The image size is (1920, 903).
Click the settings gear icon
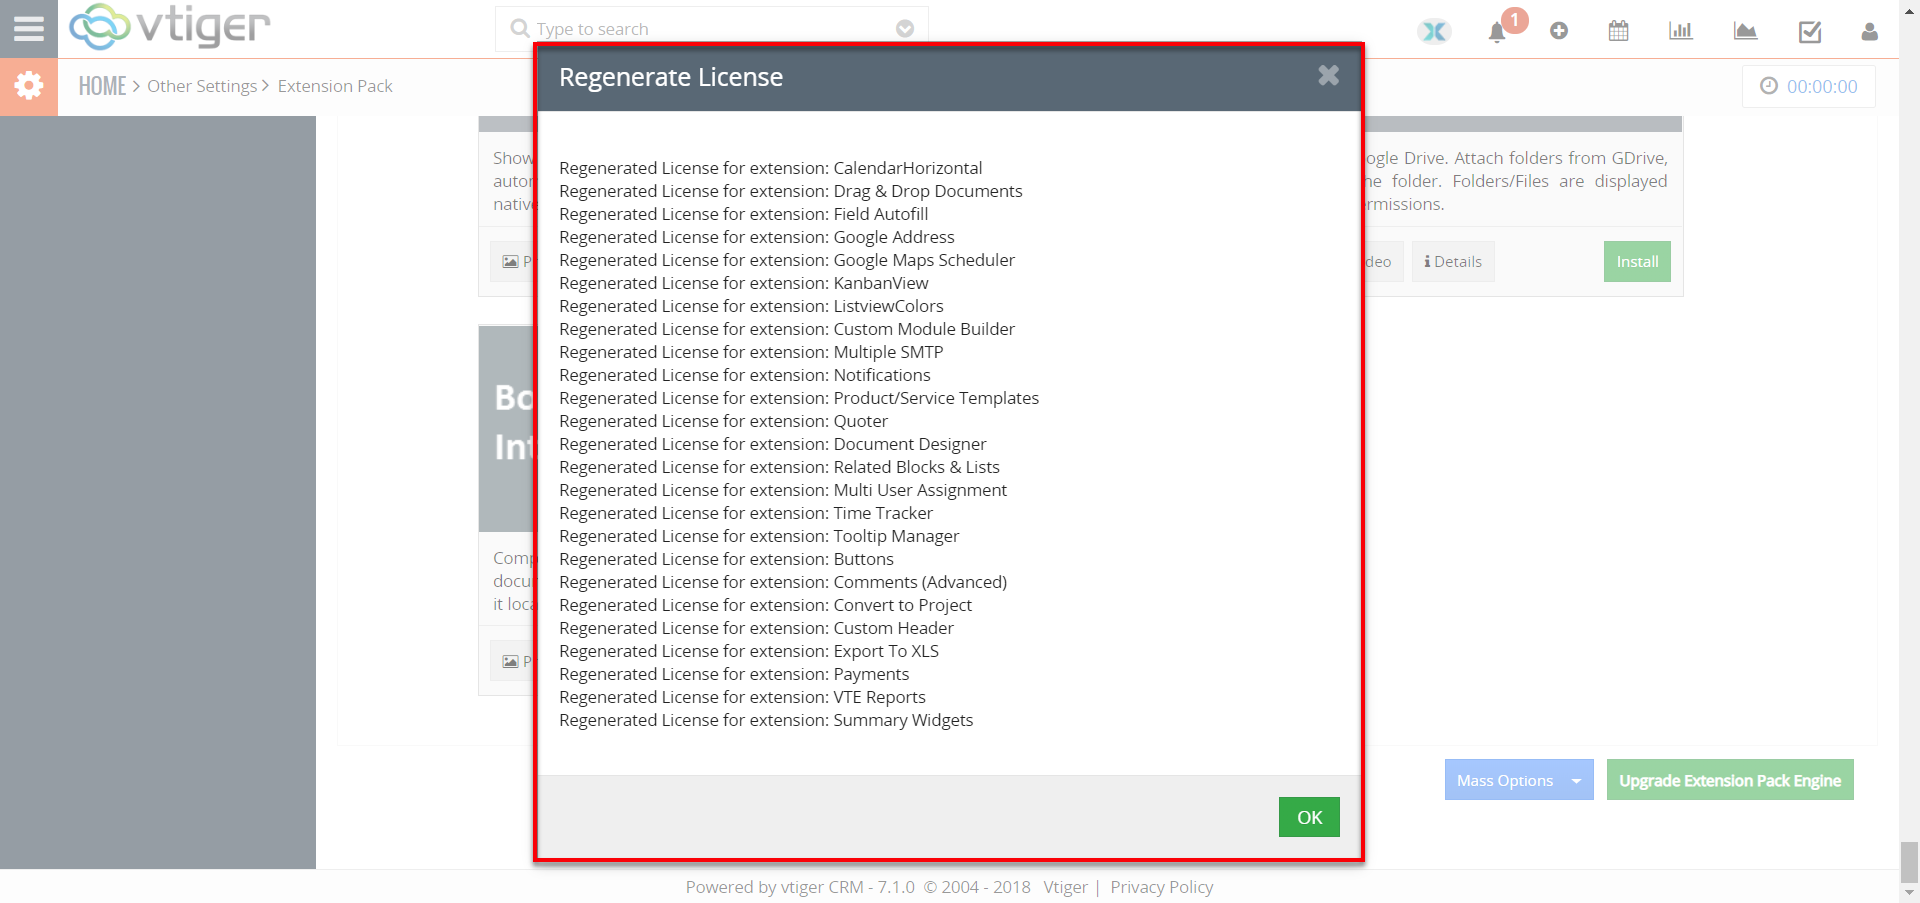[29, 86]
